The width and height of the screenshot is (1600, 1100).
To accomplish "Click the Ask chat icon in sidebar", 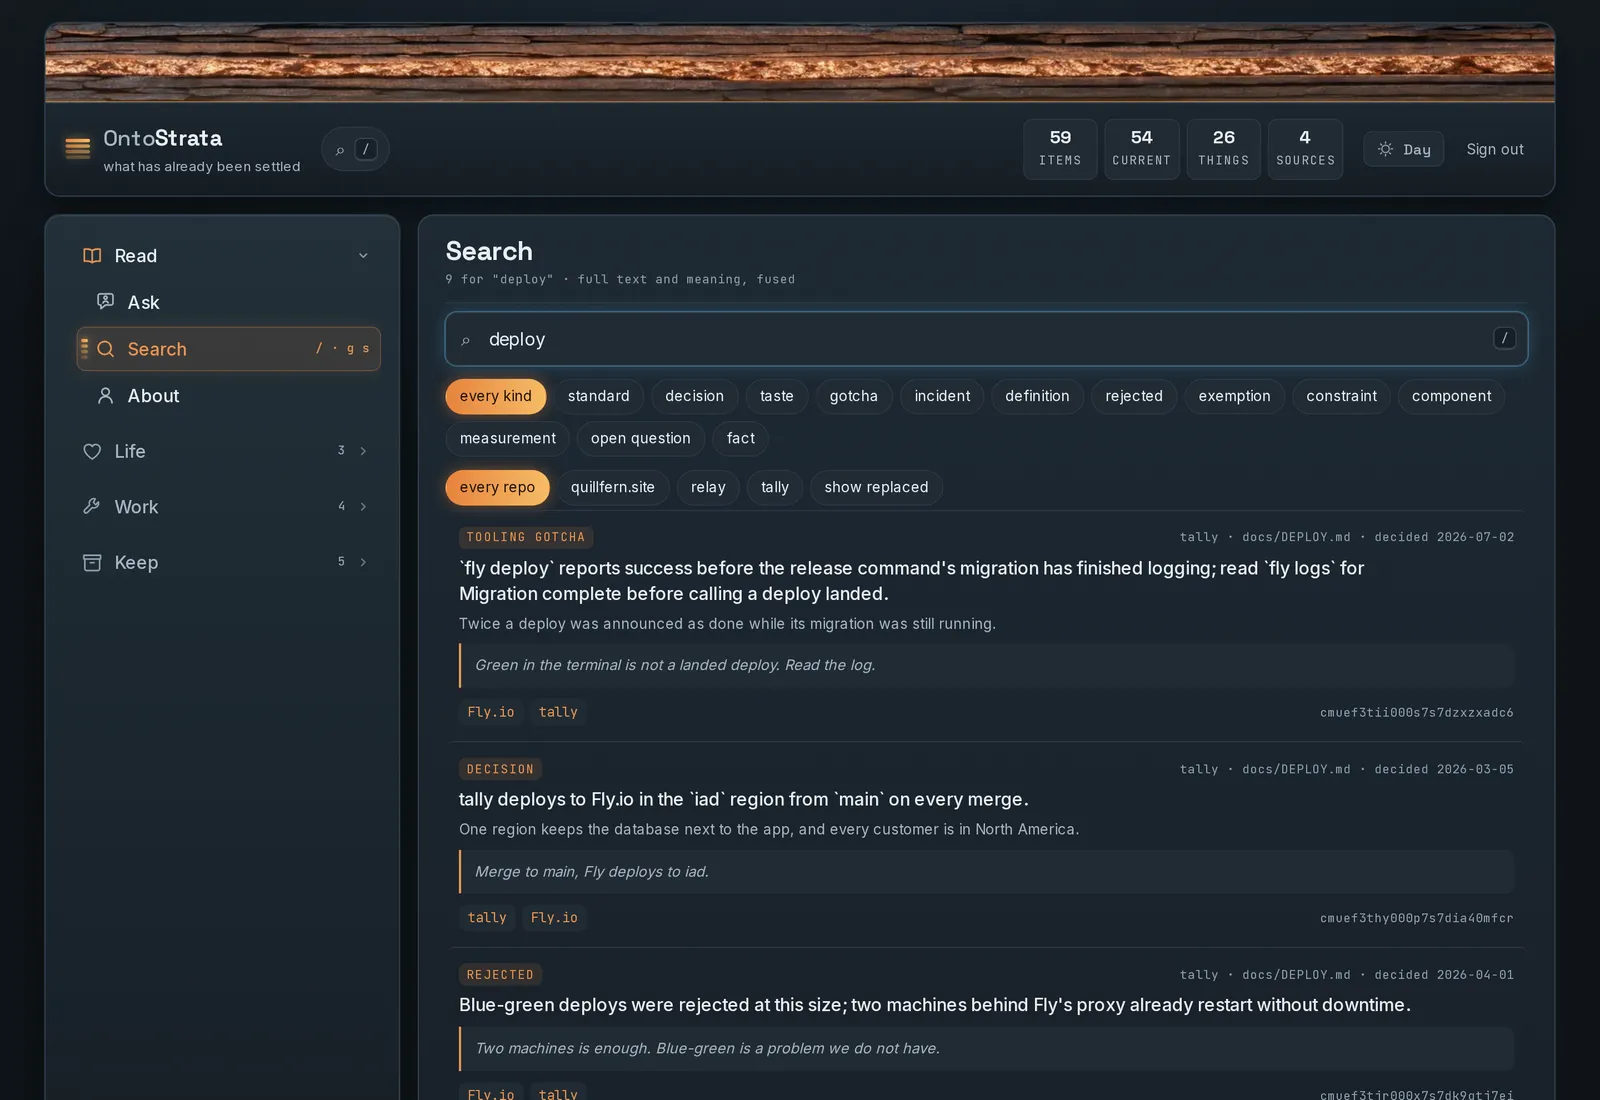I will click(x=105, y=302).
